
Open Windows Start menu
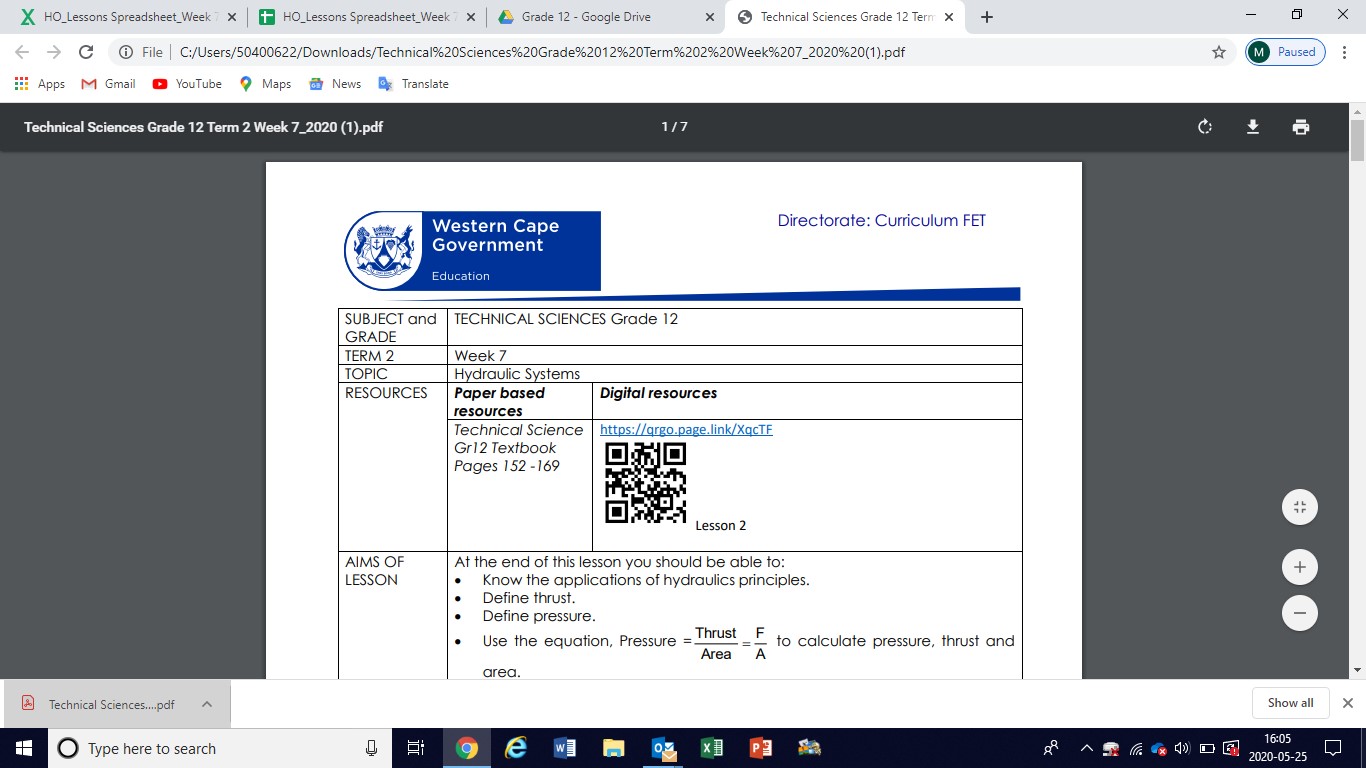[23, 748]
